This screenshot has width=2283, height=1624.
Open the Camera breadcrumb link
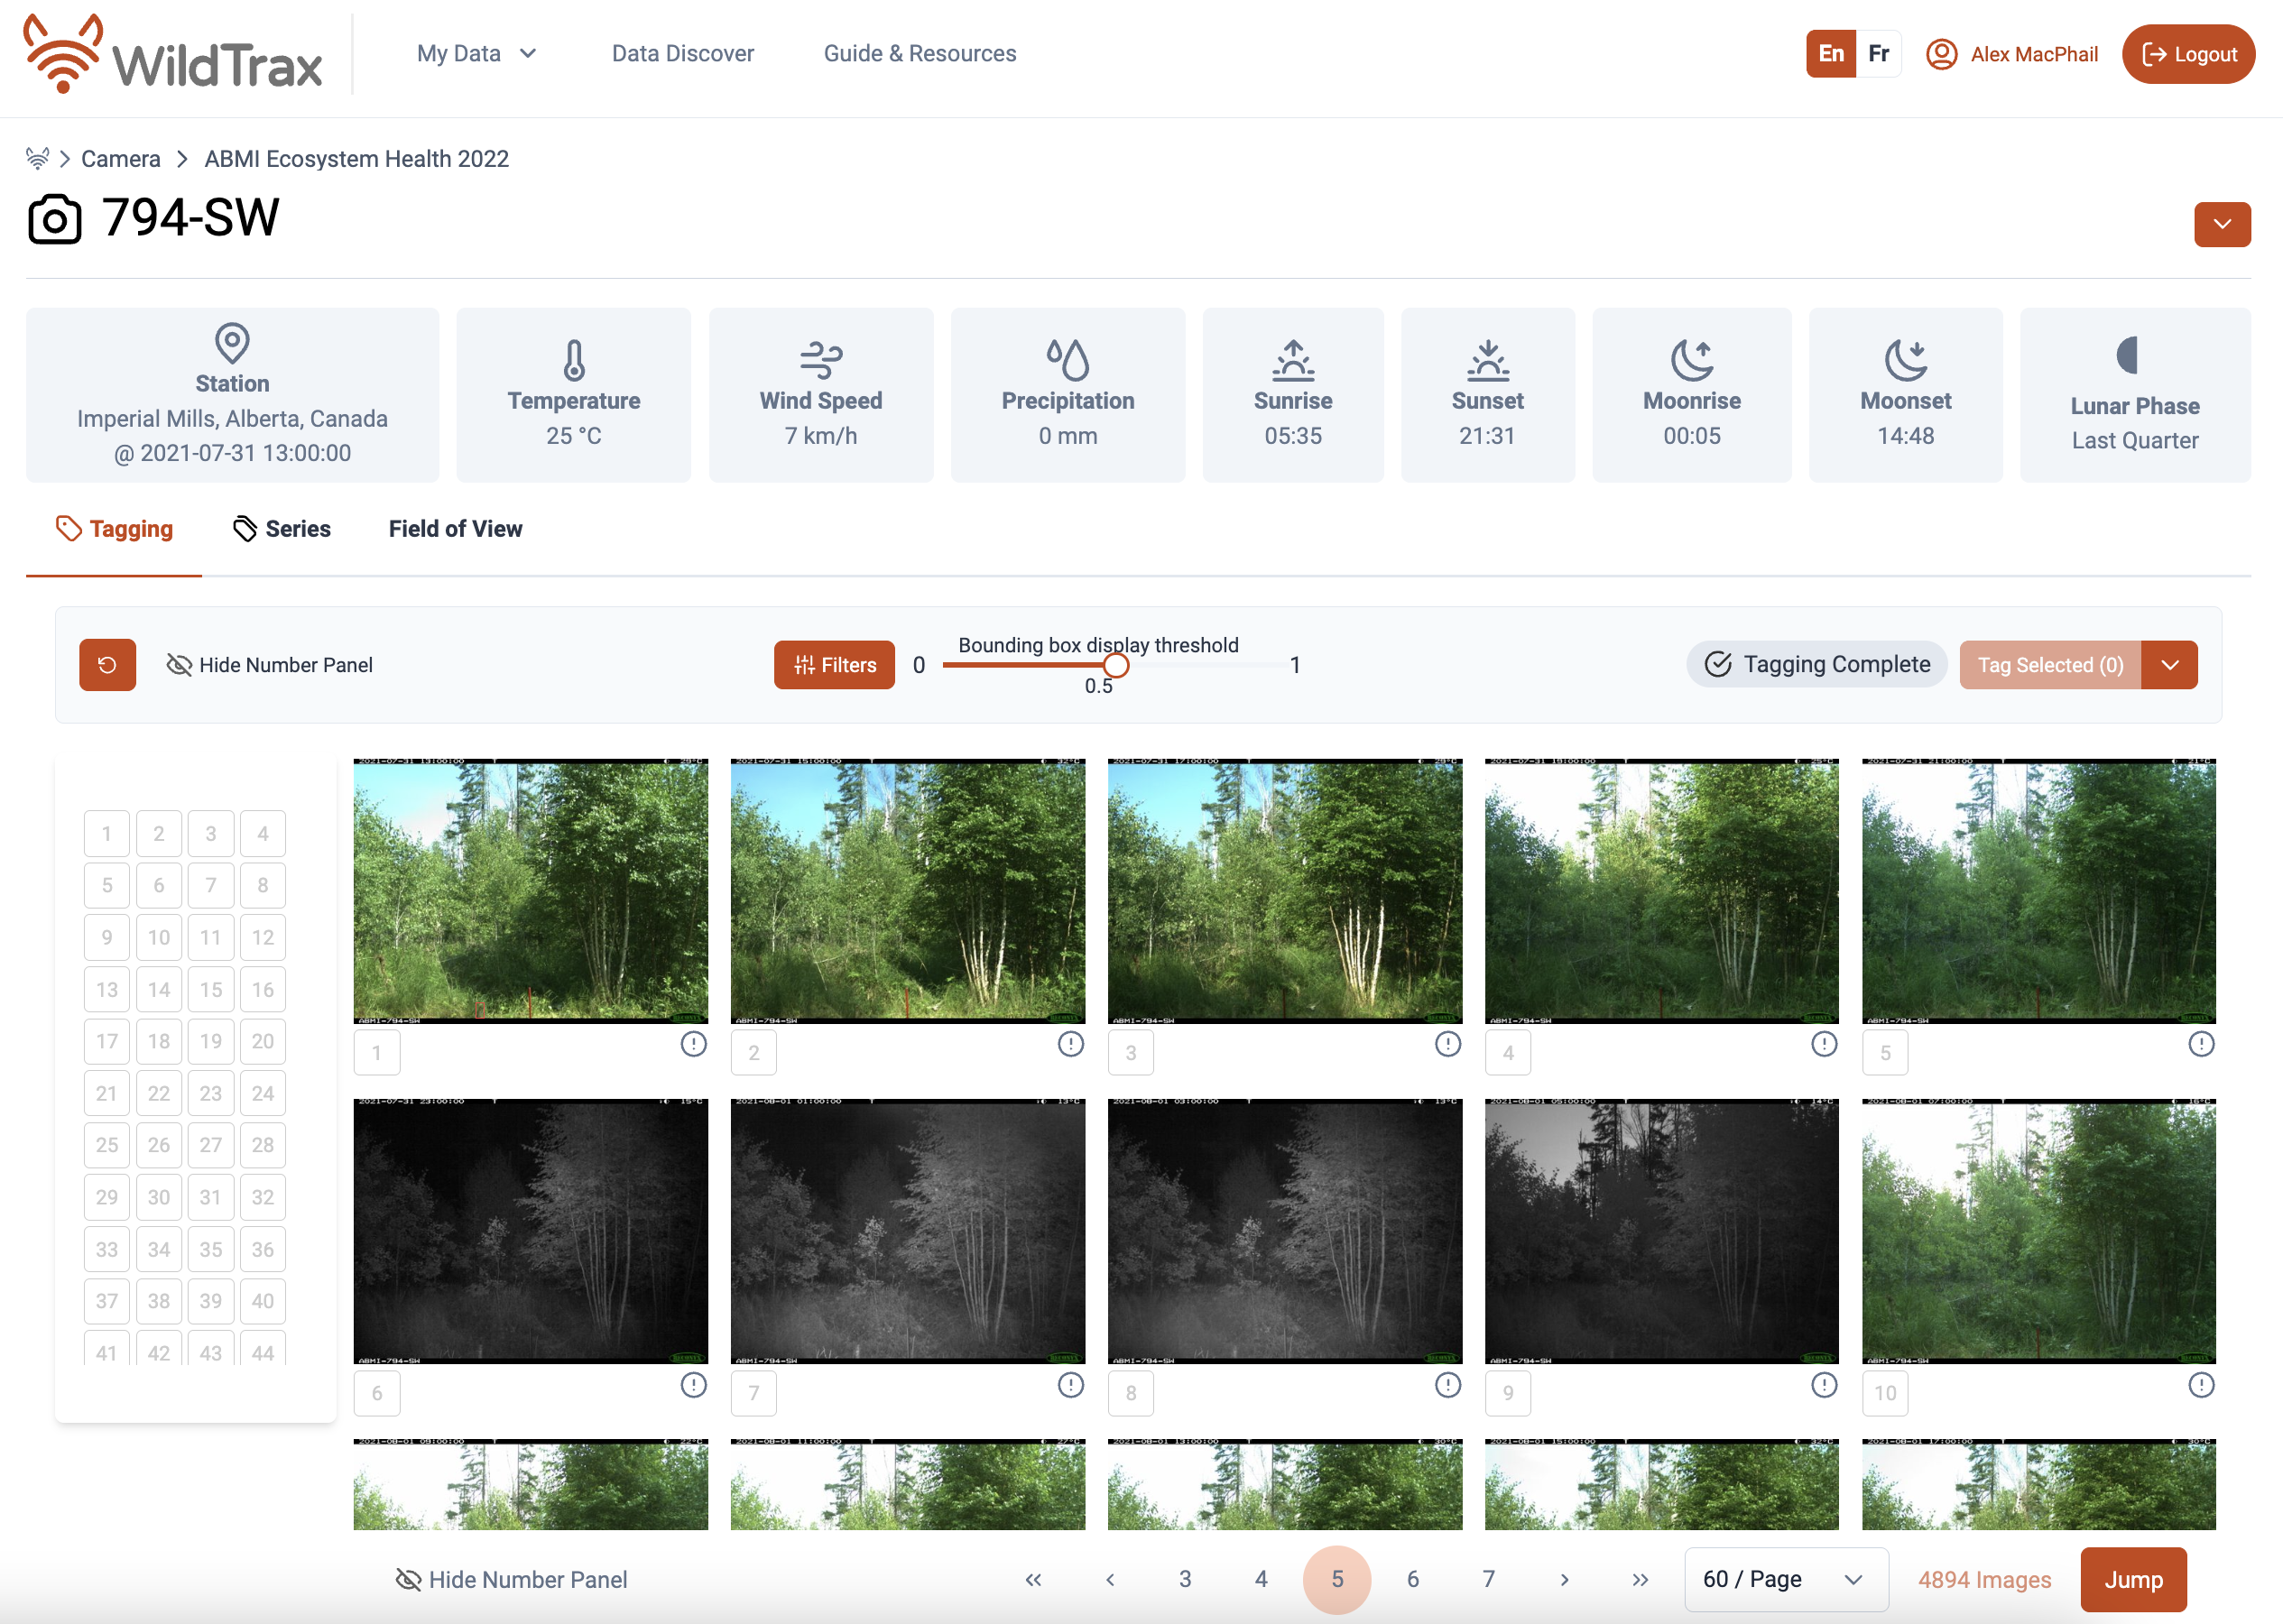click(x=120, y=158)
